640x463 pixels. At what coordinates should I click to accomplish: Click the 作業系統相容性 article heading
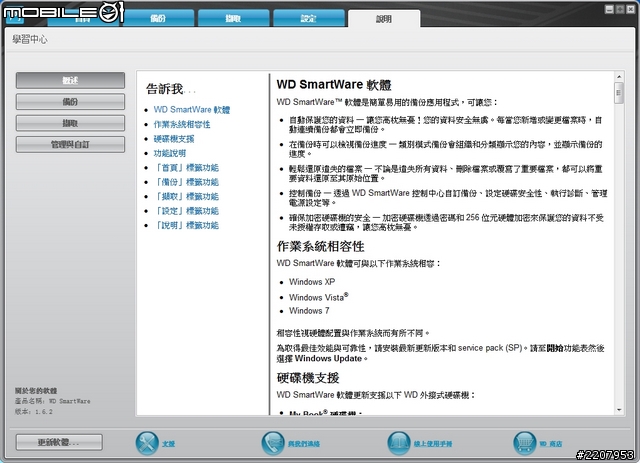click(320, 246)
